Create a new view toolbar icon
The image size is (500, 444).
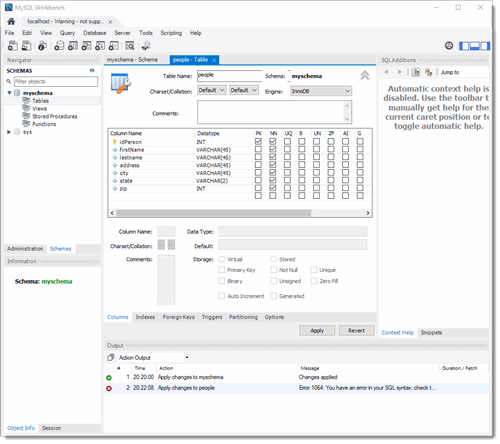pyautogui.click(x=86, y=46)
